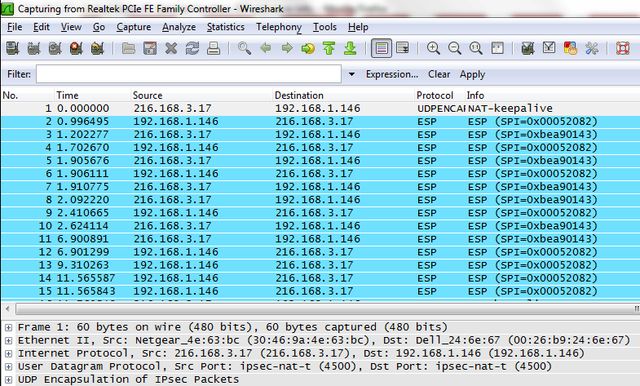The image size is (640, 386).
Task: Save capture file floppy disk icon
Action: point(150,48)
